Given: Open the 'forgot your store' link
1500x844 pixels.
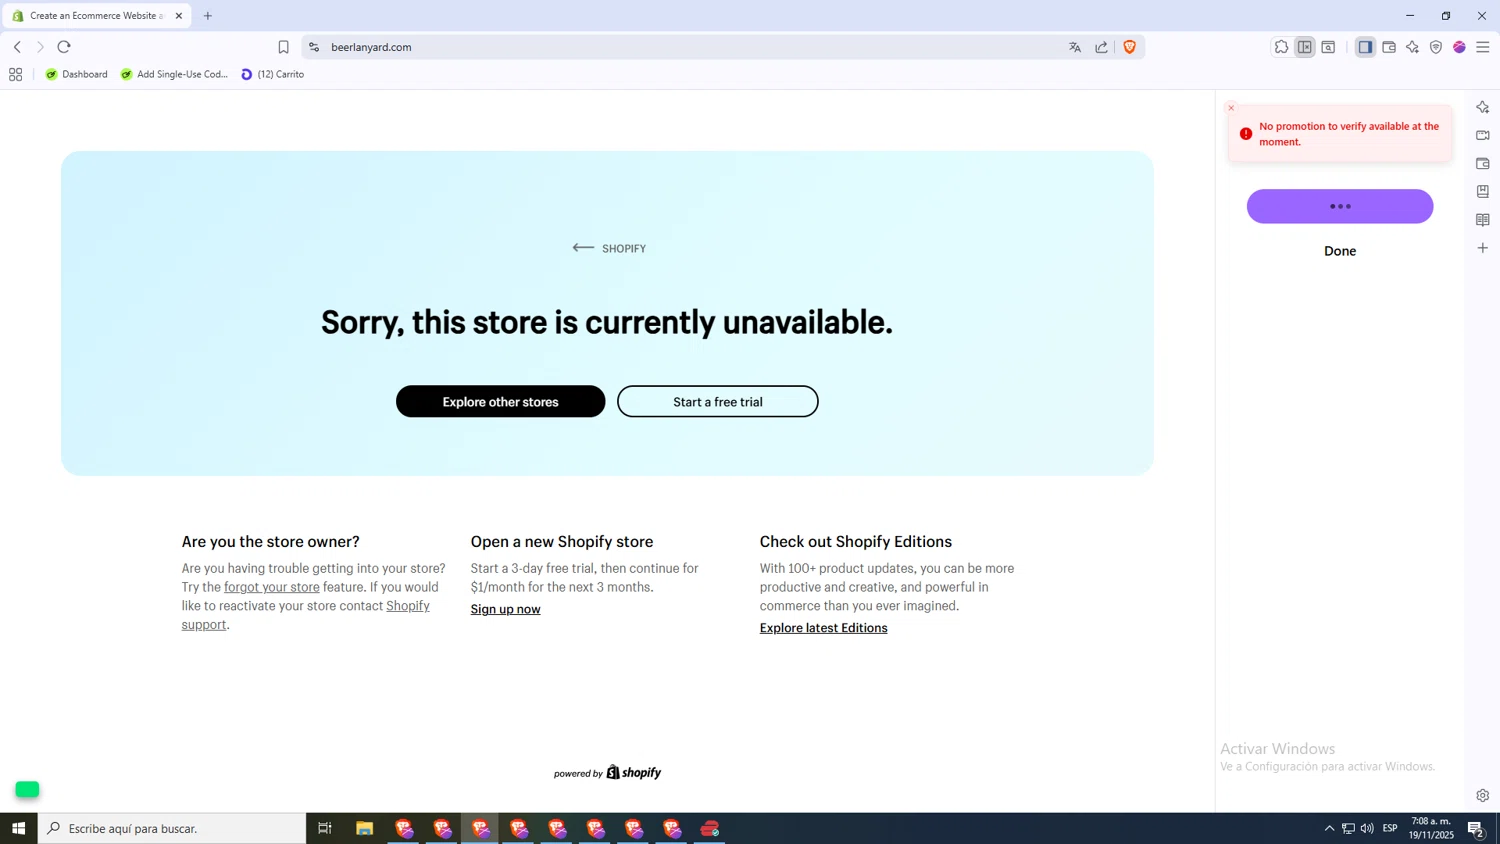Looking at the screenshot, I should (272, 587).
